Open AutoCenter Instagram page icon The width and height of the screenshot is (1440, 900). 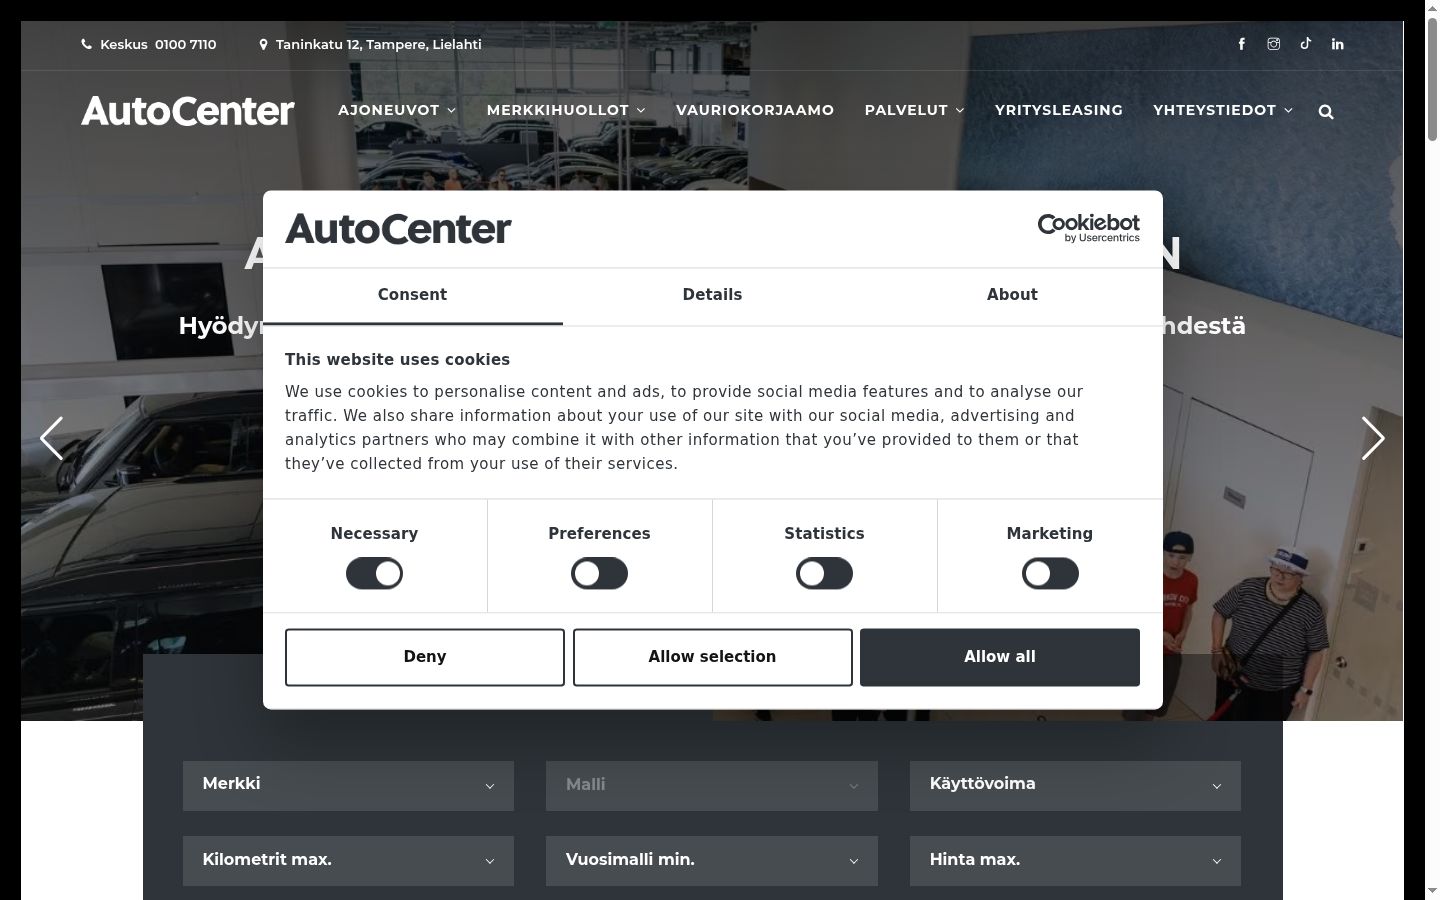pyautogui.click(x=1274, y=44)
